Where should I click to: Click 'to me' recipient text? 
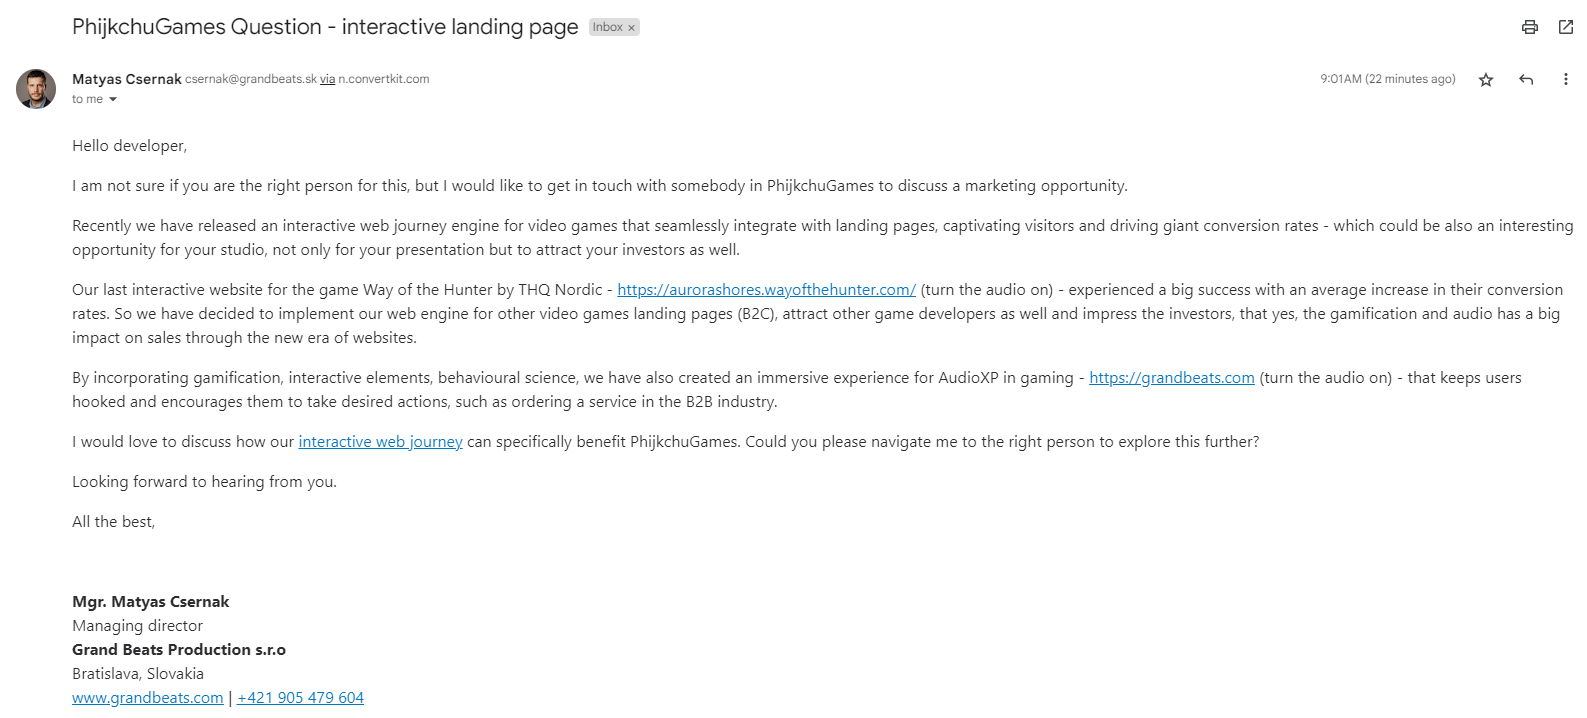[x=87, y=99]
